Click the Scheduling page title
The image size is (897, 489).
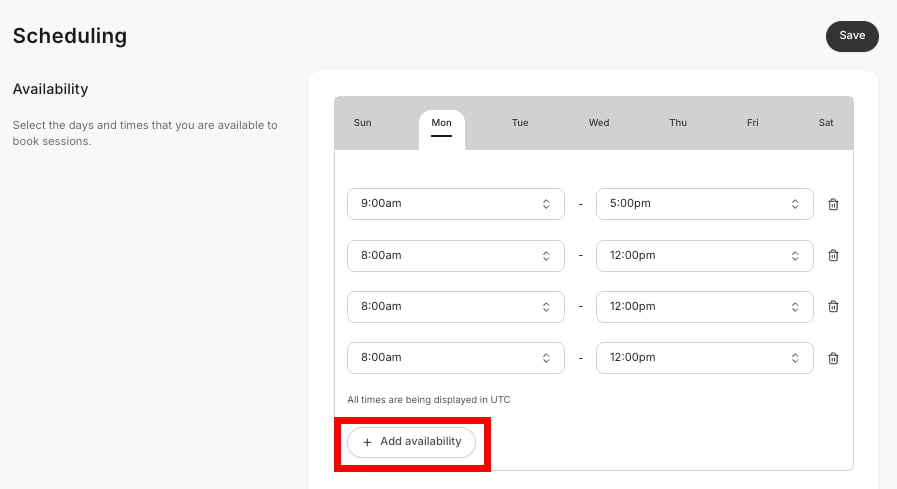click(x=70, y=36)
